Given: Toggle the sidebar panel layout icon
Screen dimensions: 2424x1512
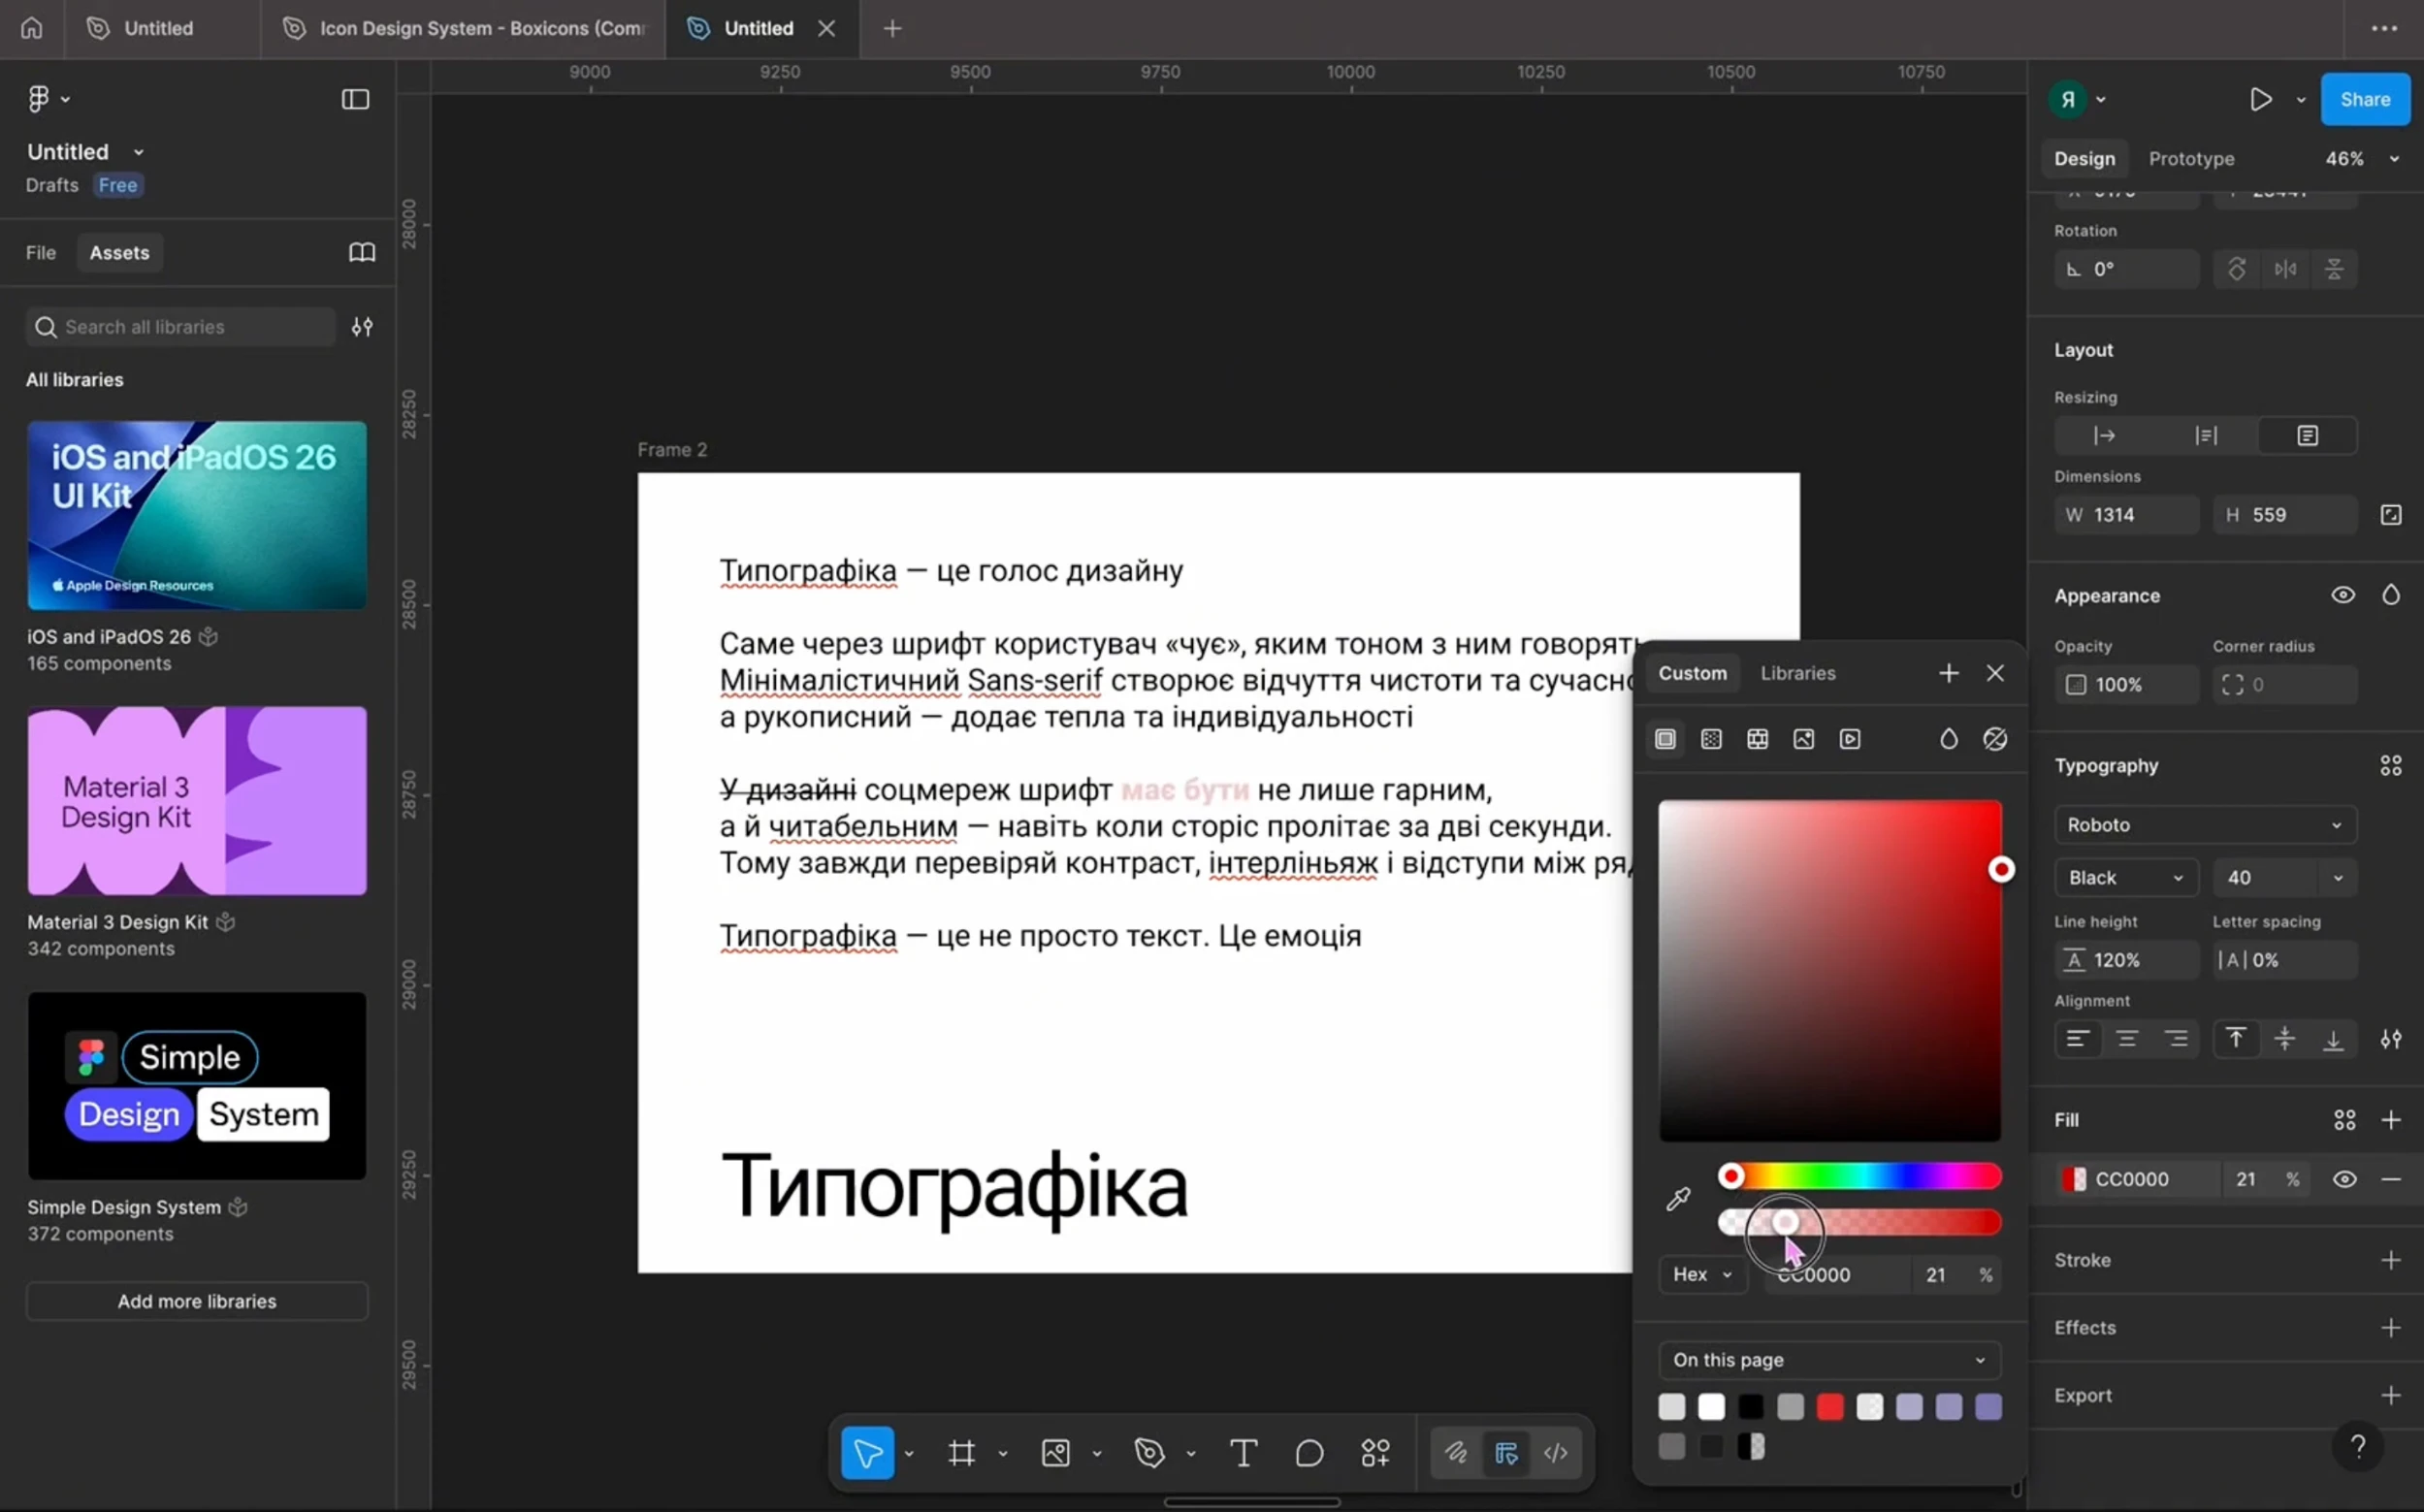Looking at the screenshot, I should pos(355,99).
